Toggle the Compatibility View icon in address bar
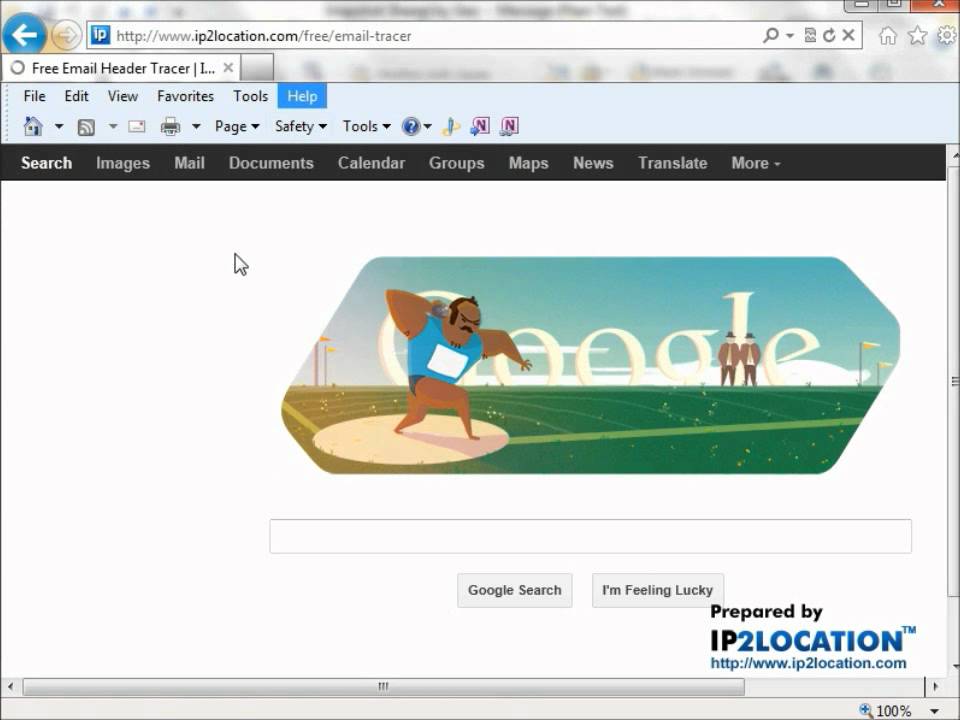The height and width of the screenshot is (720, 960). [x=810, y=36]
